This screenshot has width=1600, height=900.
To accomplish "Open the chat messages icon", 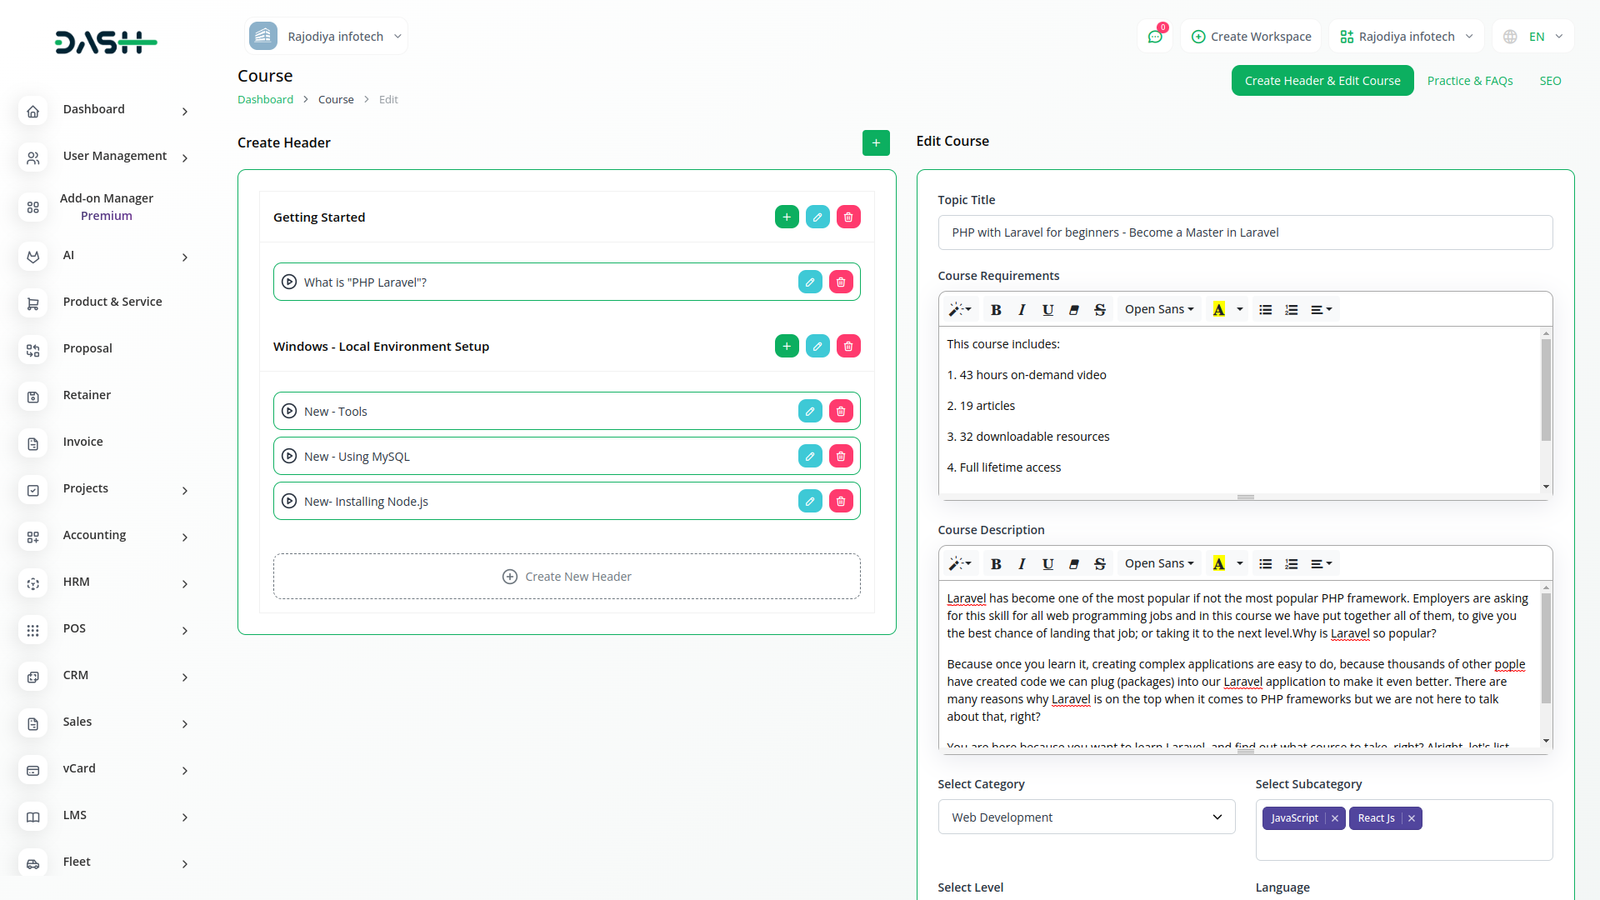I will [1155, 37].
